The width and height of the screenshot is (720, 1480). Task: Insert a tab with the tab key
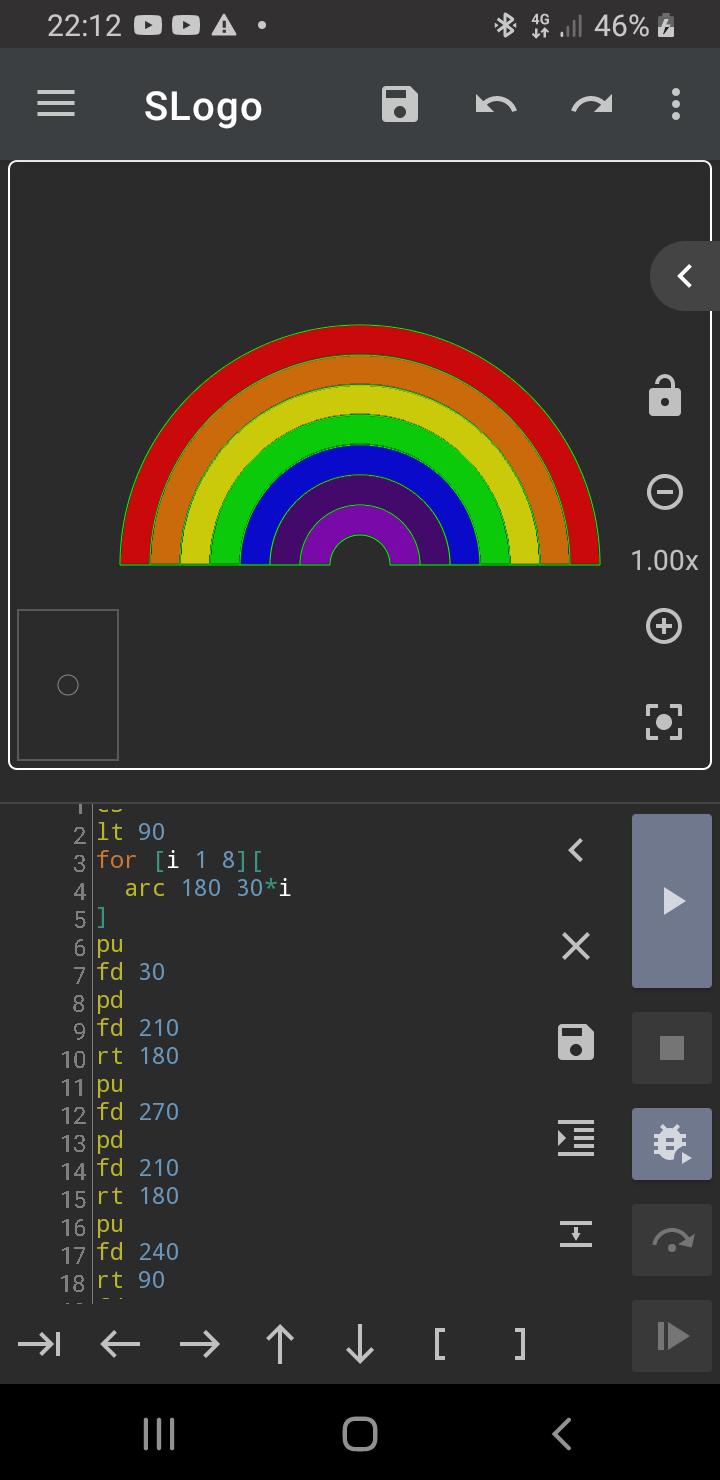pyautogui.click(x=40, y=1344)
